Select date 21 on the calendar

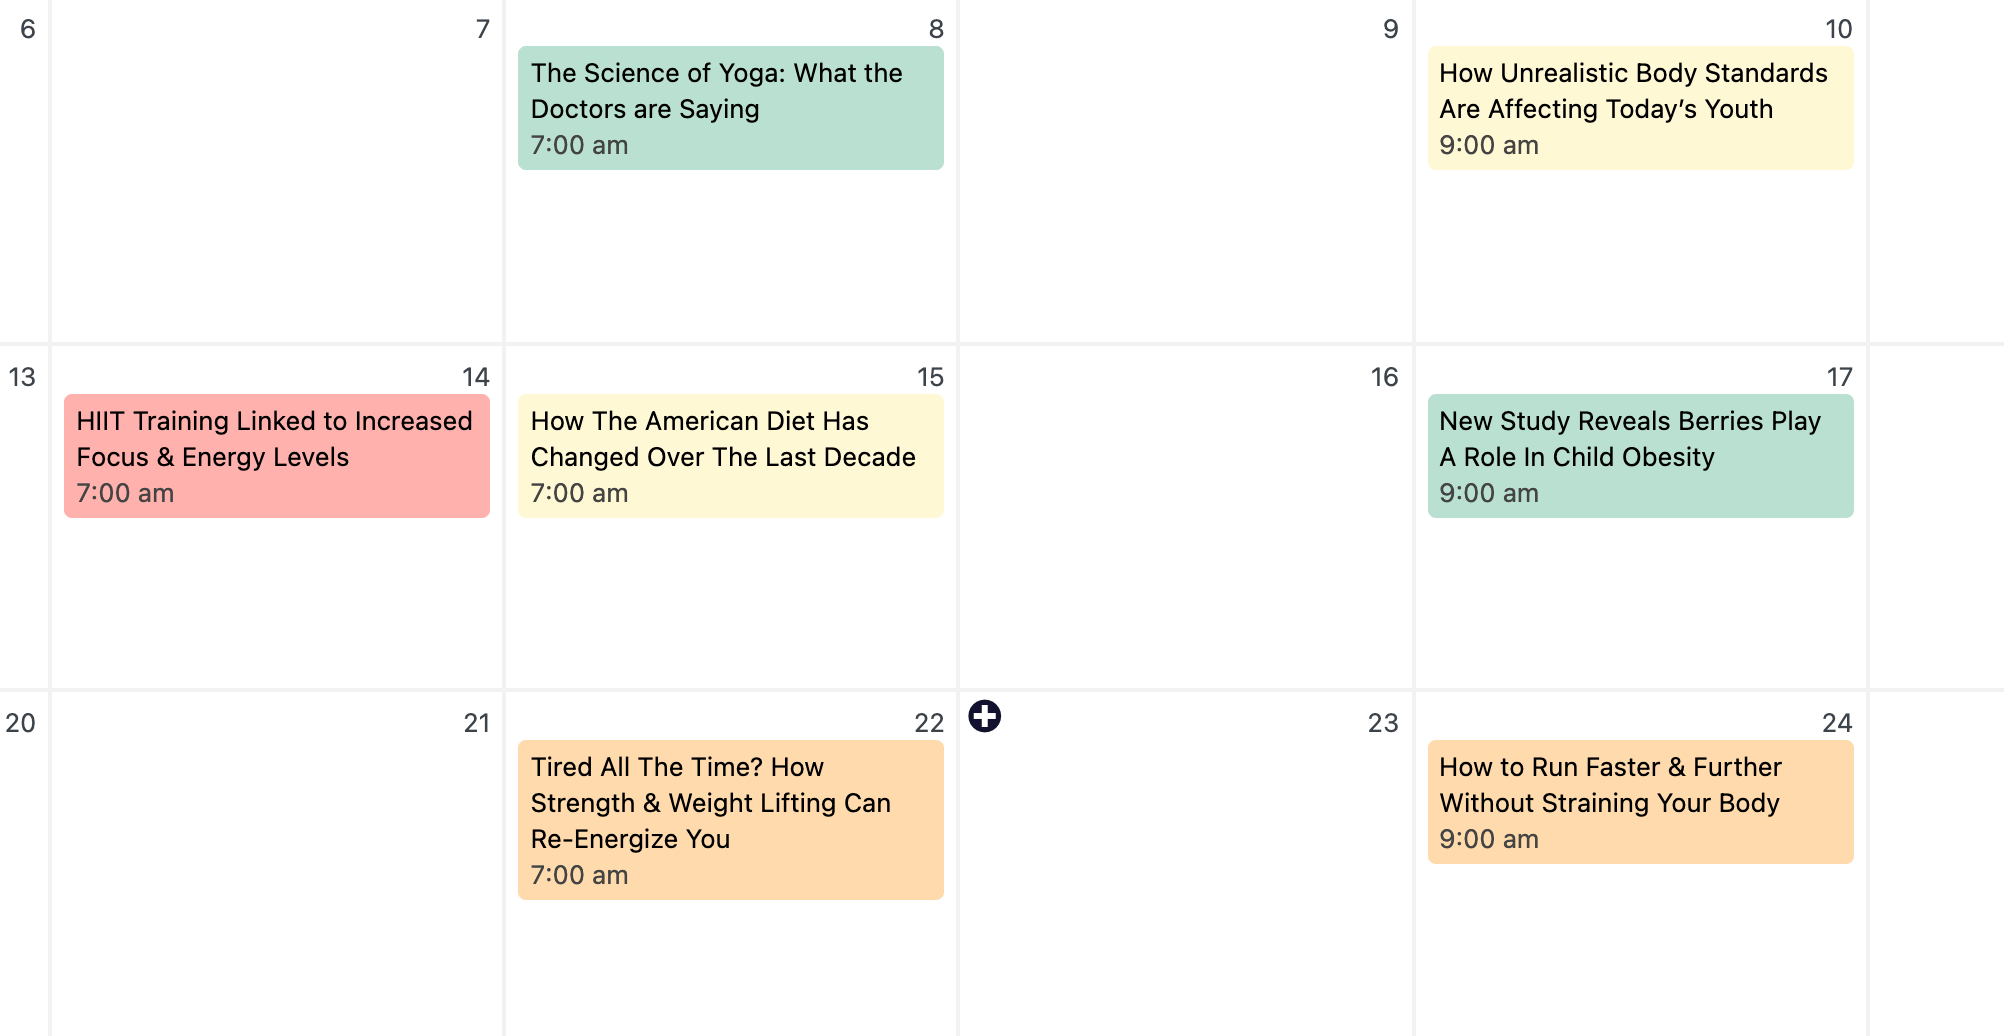pyautogui.click(x=477, y=723)
